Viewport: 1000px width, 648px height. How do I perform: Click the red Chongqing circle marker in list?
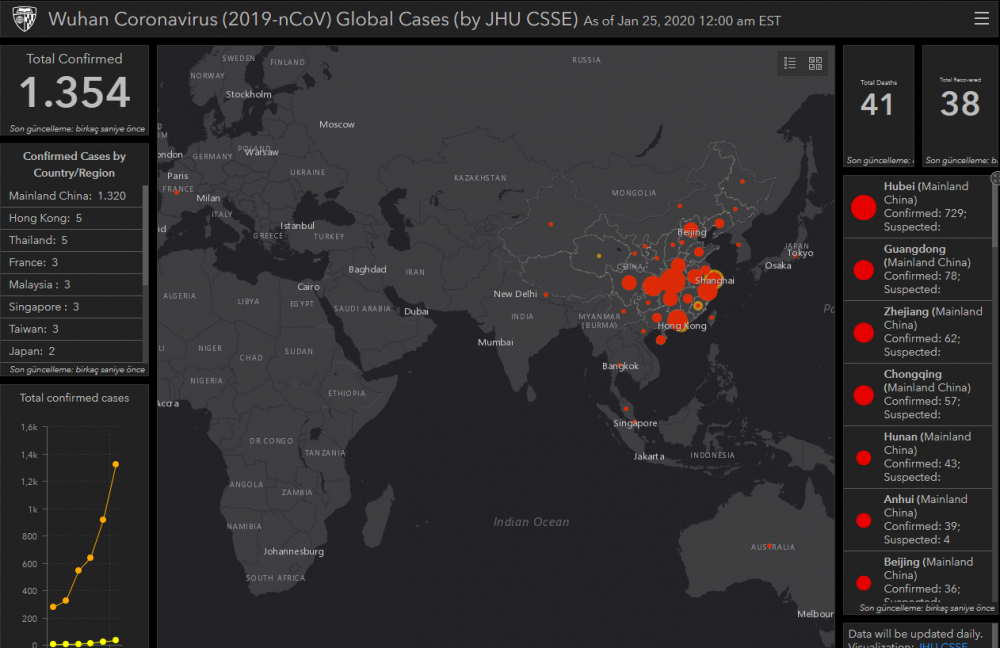pyautogui.click(x=863, y=394)
